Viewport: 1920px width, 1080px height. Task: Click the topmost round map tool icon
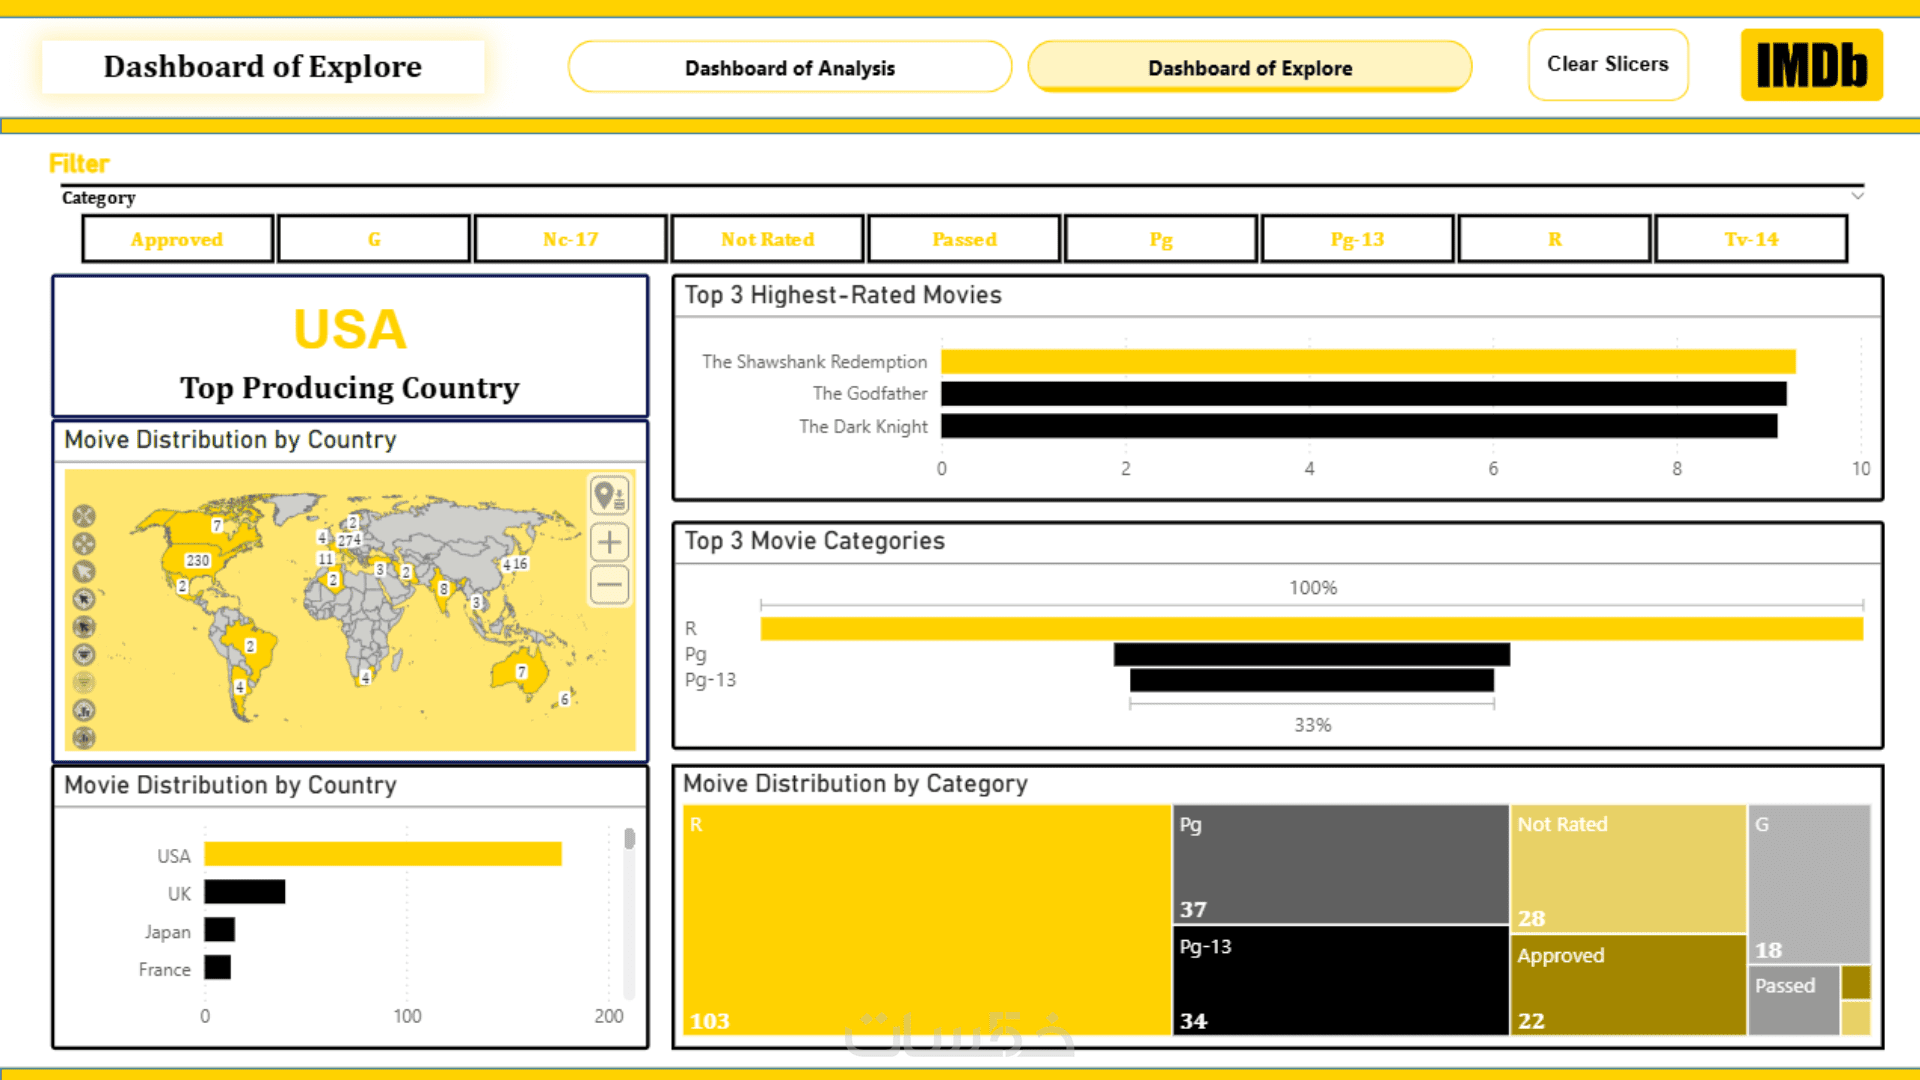click(x=84, y=516)
